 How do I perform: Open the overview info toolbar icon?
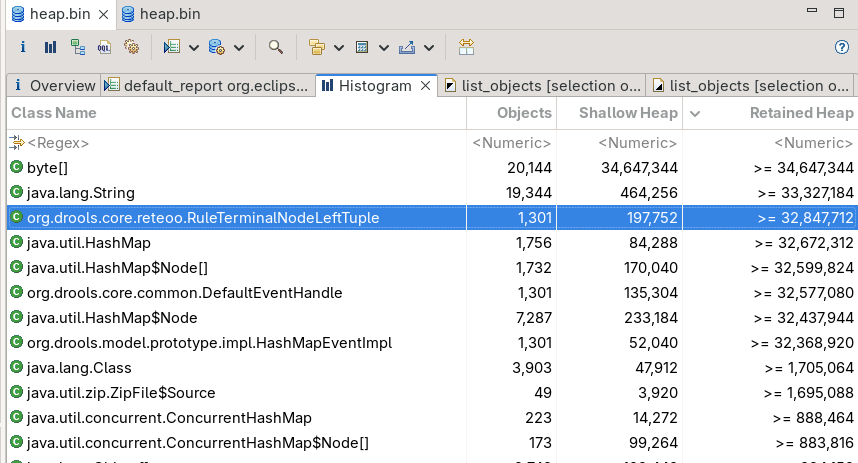(22, 47)
